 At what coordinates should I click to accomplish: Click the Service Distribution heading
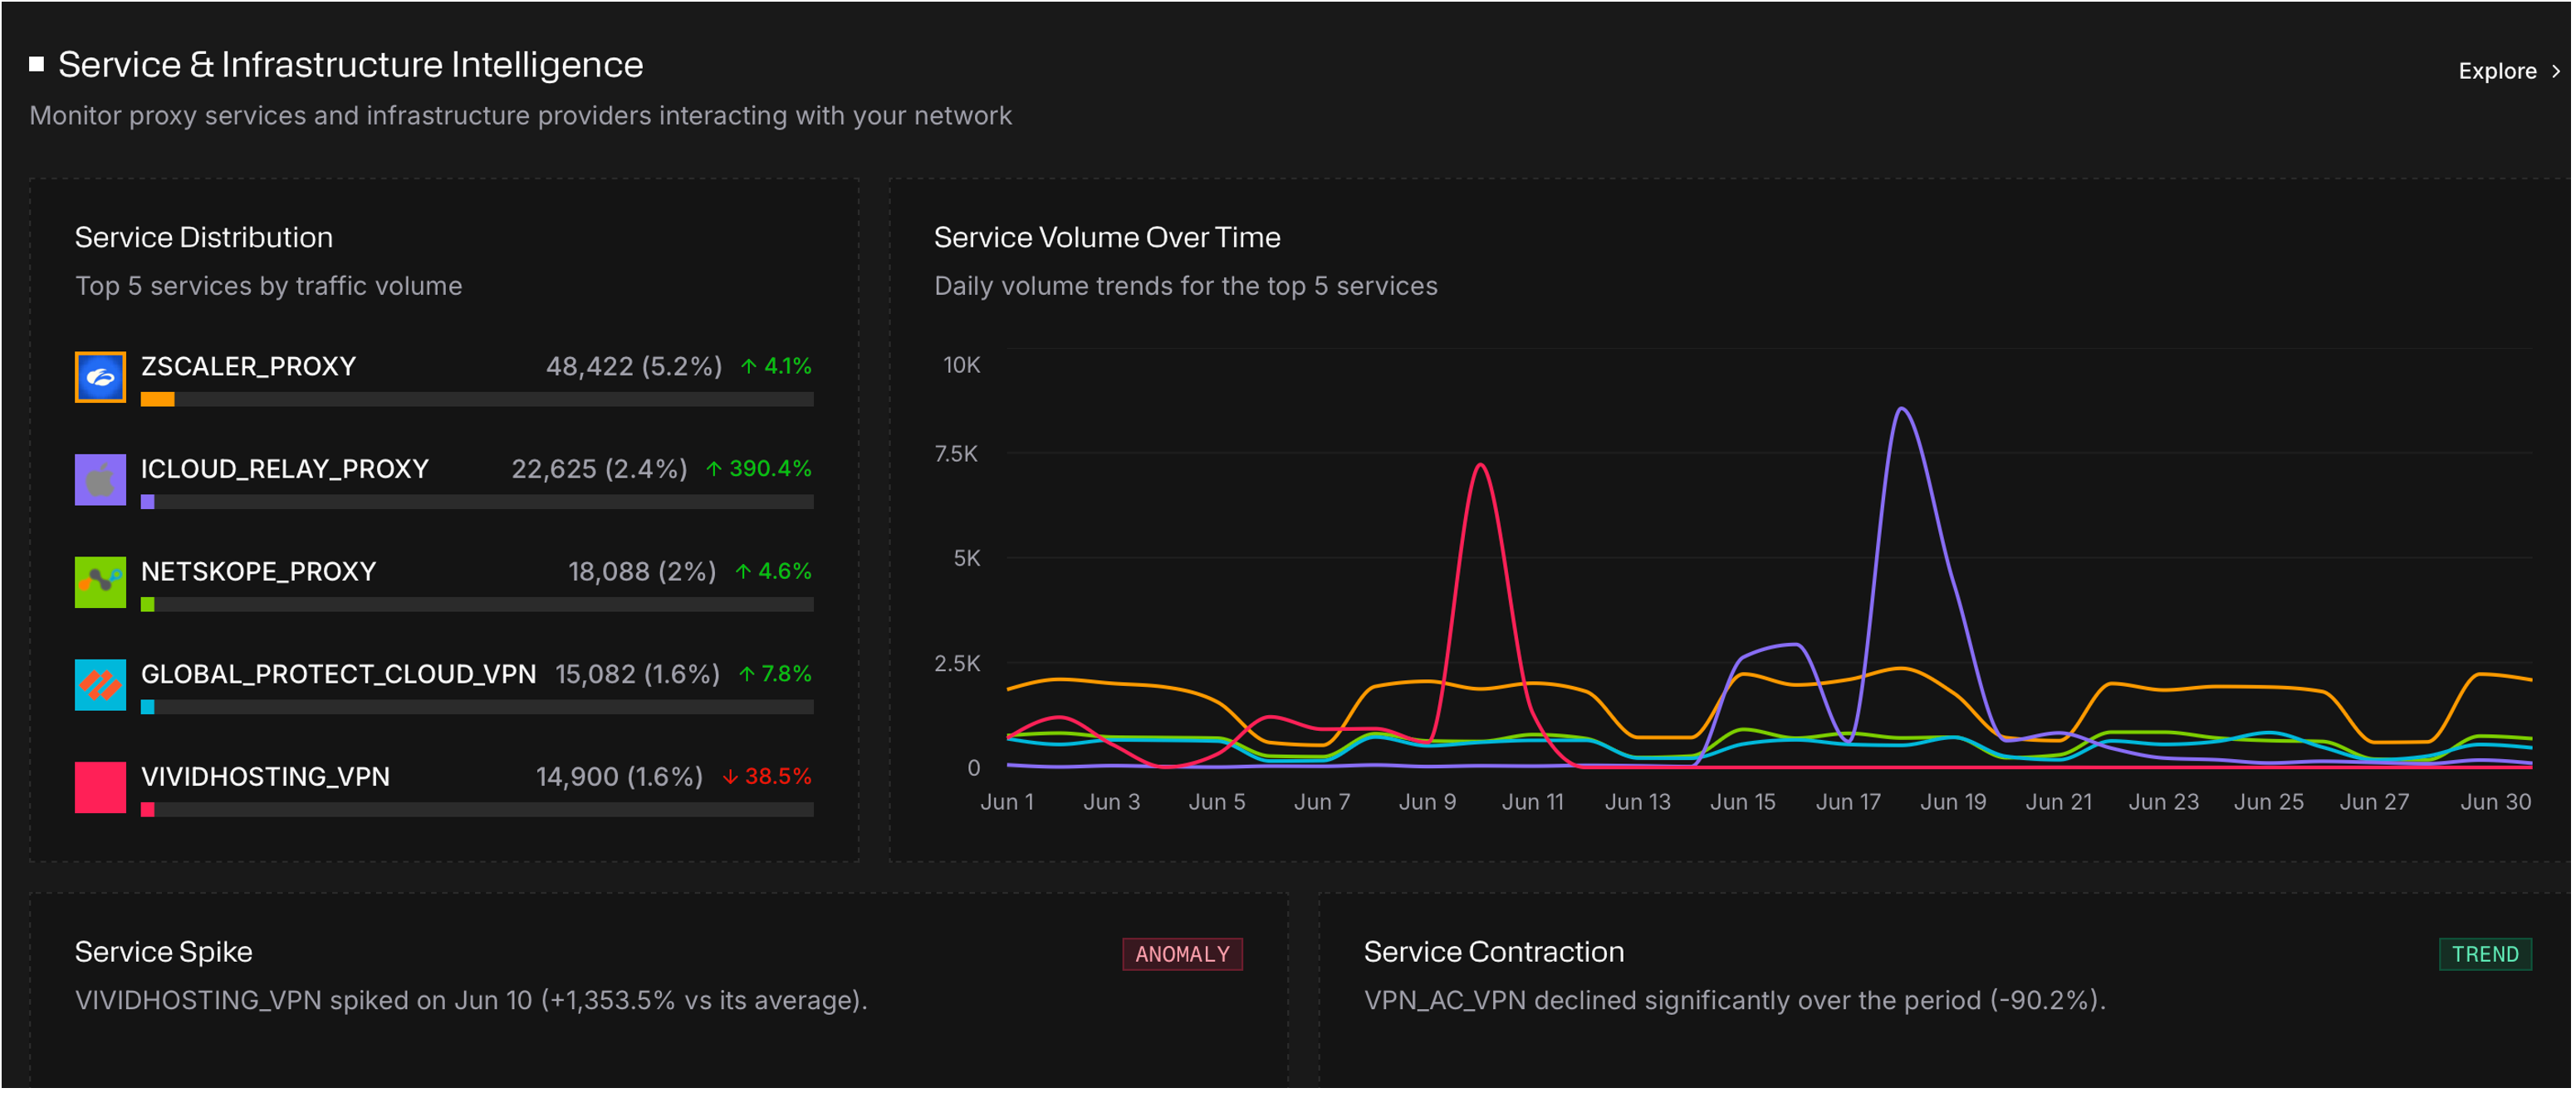[x=203, y=238]
